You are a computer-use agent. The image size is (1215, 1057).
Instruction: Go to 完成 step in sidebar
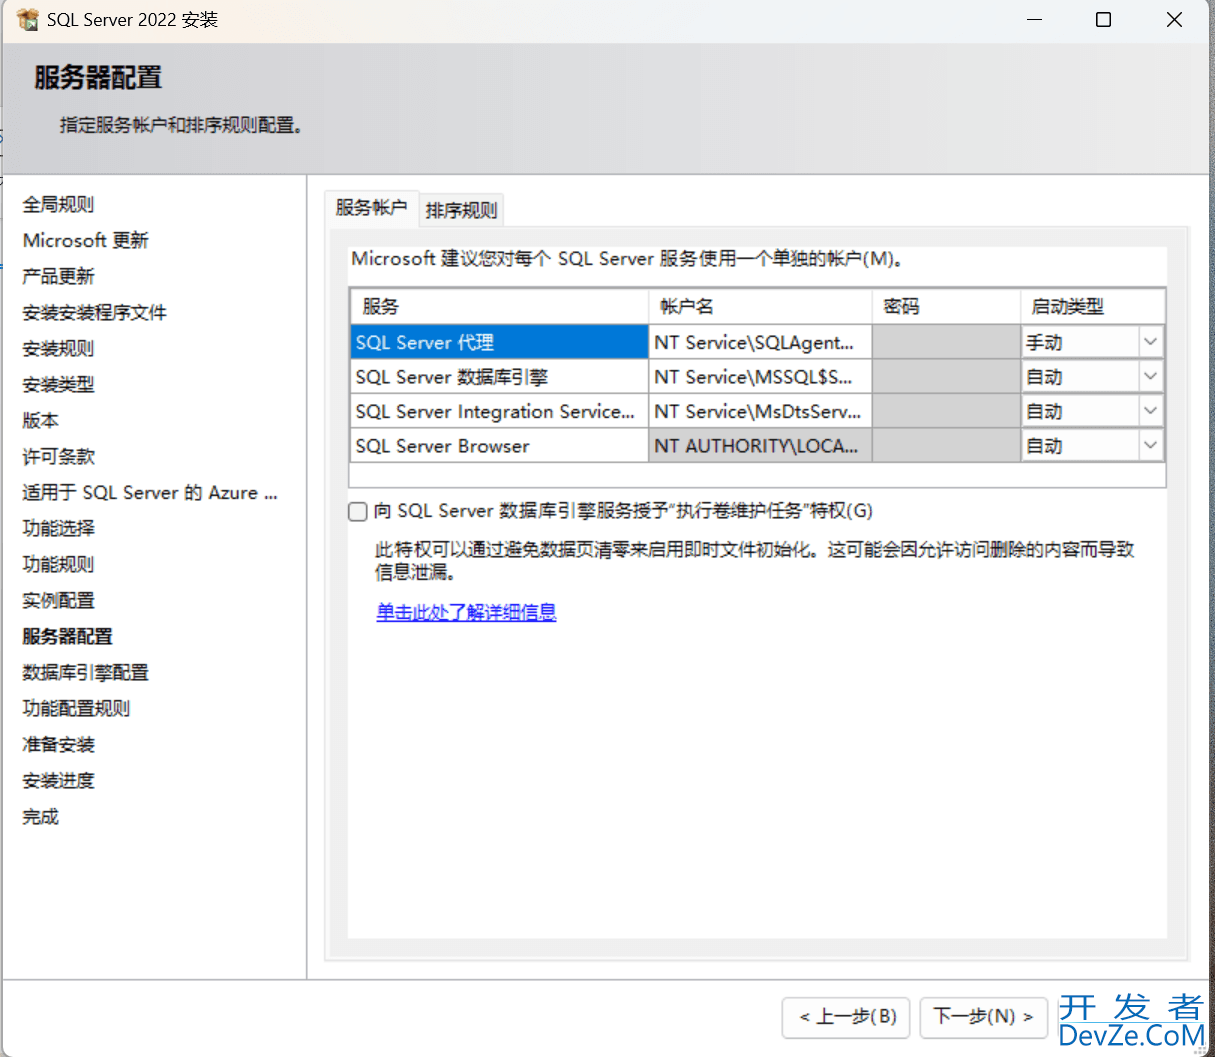click(40, 816)
